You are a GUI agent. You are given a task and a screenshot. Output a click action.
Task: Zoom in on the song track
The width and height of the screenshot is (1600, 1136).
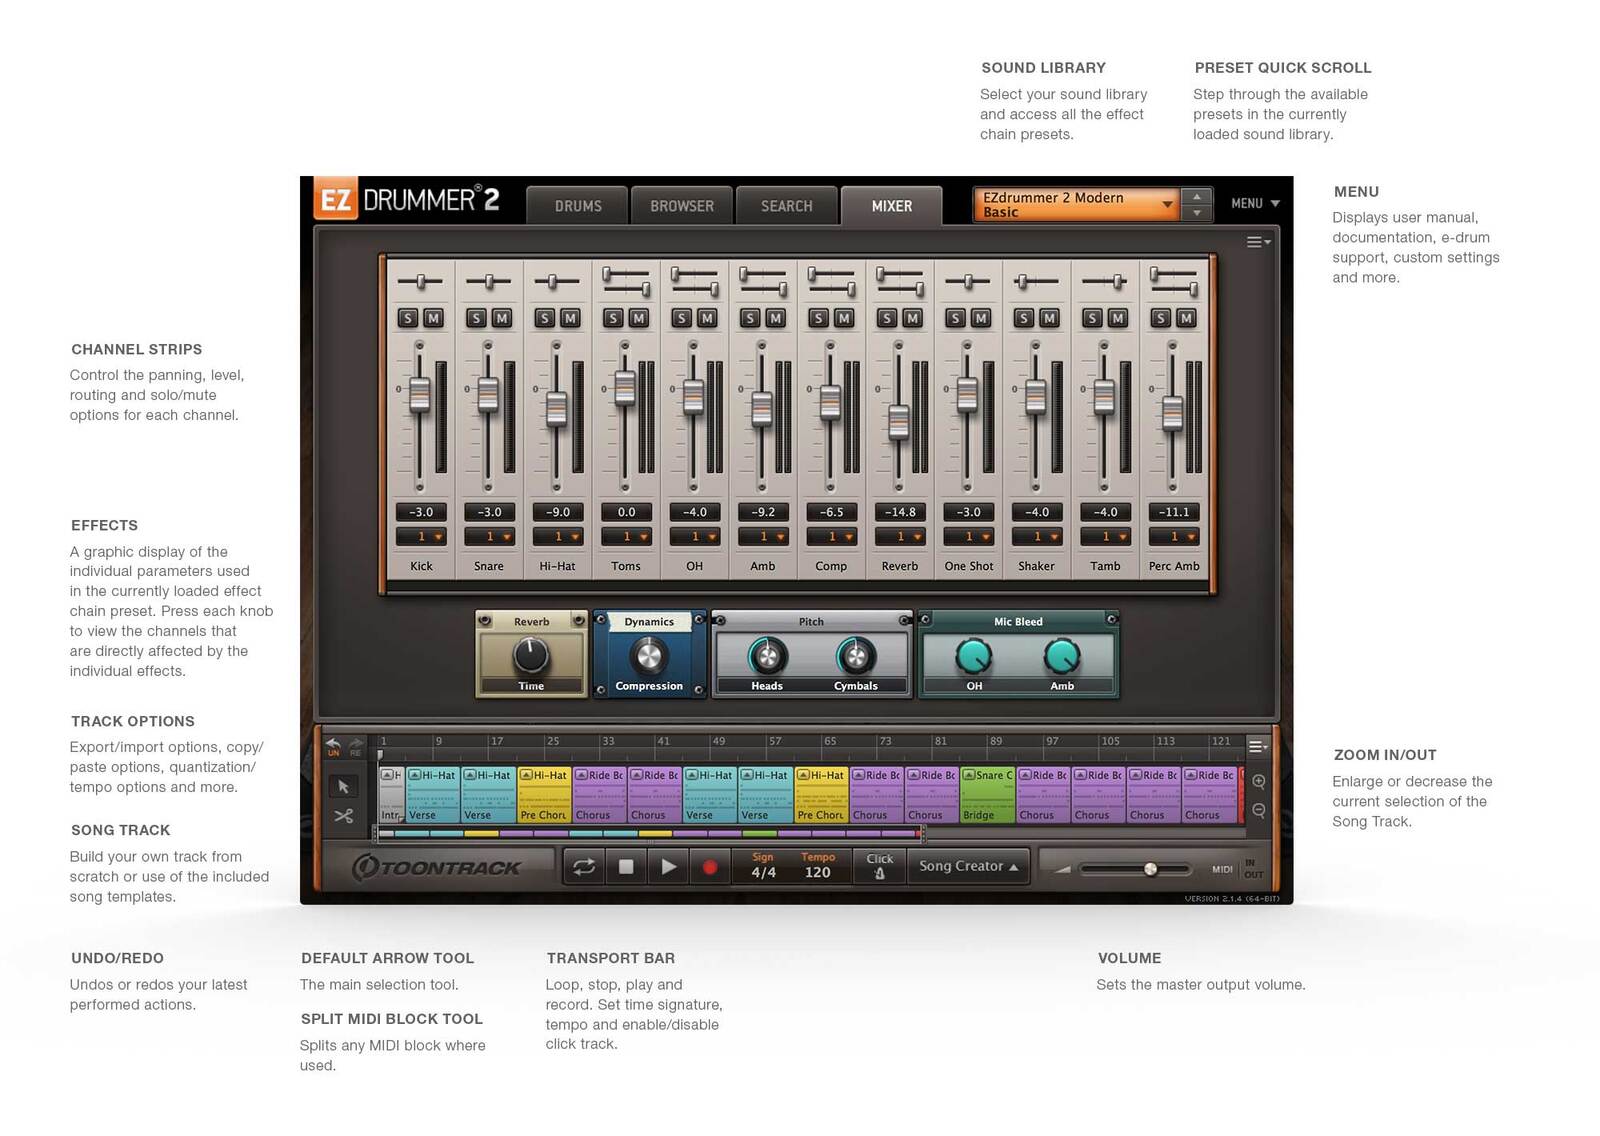pyautogui.click(x=1259, y=782)
